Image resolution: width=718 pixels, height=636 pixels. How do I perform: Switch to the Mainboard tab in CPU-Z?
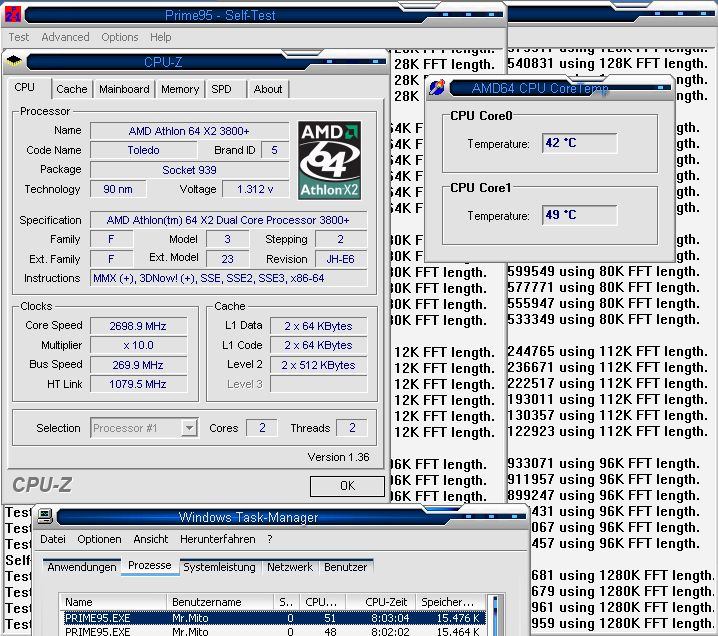coord(124,89)
